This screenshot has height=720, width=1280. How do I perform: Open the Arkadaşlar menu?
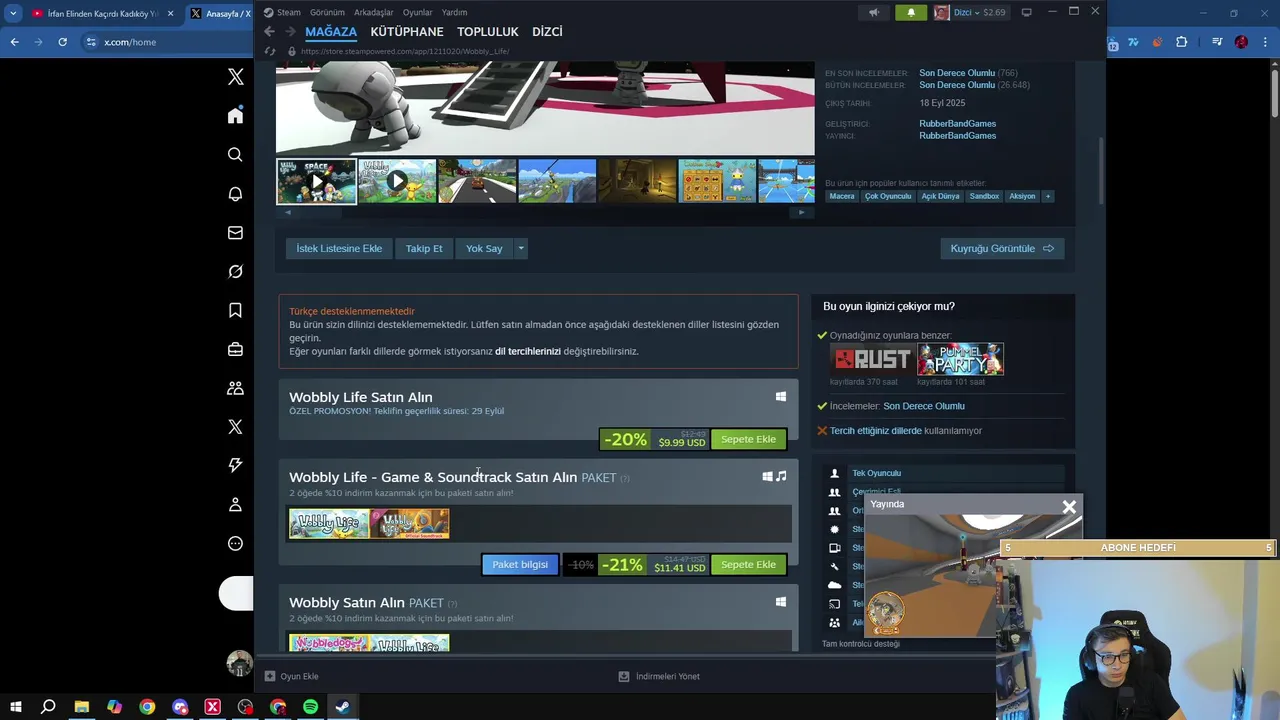click(x=374, y=12)
